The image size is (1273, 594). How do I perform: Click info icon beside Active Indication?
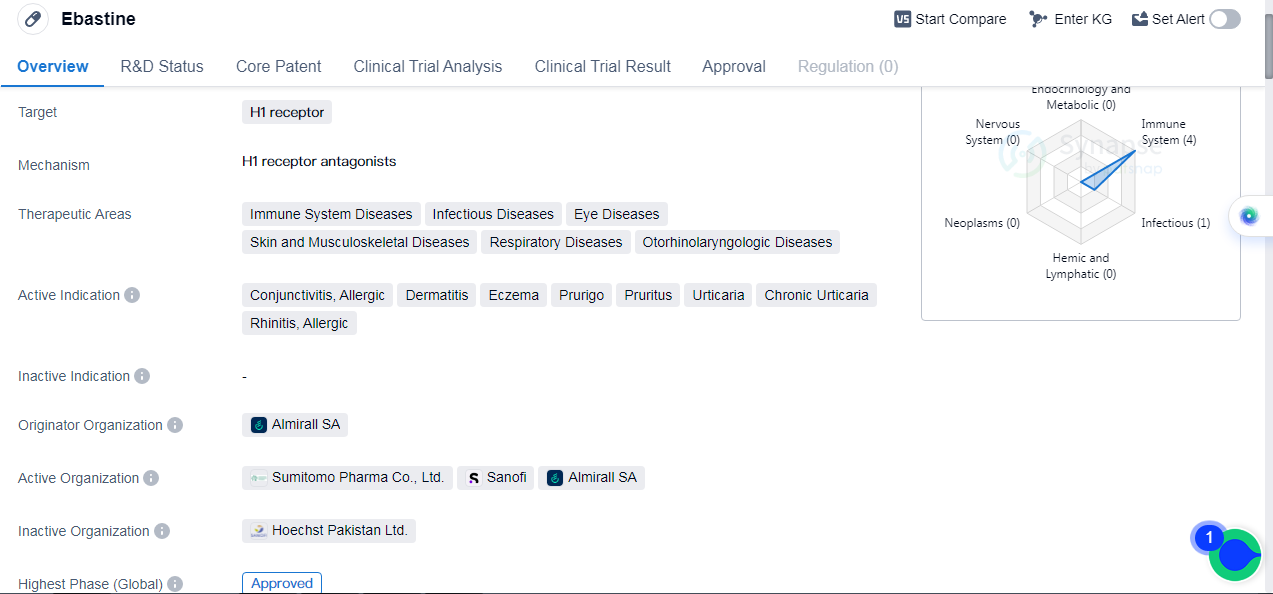pyautogui.click(x=132, y=295)
